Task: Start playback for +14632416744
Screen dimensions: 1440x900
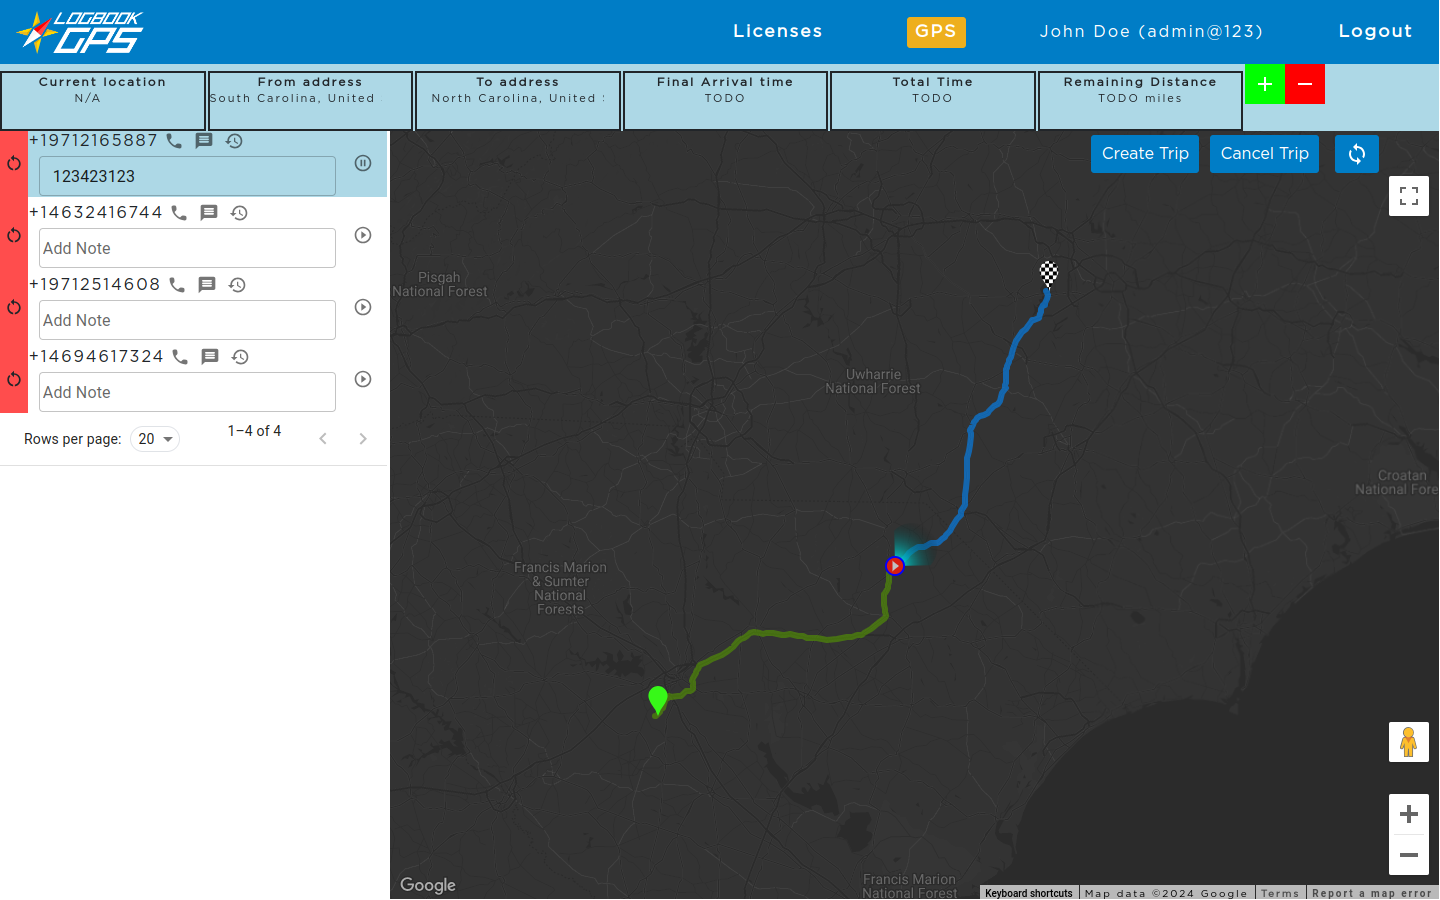Action: point(363,235)
